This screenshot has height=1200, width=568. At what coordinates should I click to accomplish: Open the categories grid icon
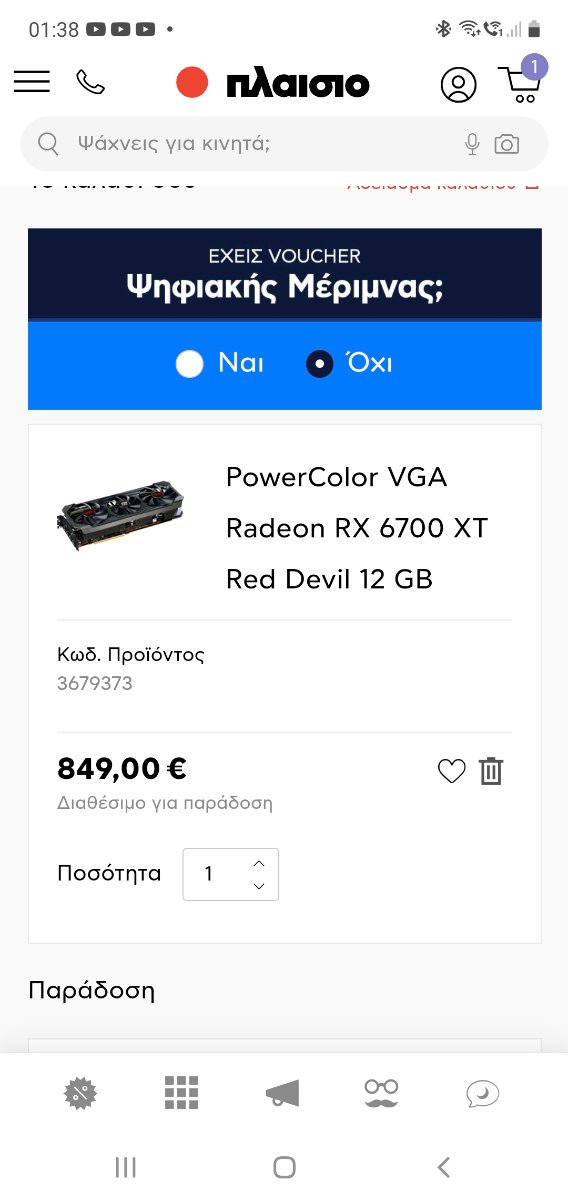click(x=181, y=1093)
